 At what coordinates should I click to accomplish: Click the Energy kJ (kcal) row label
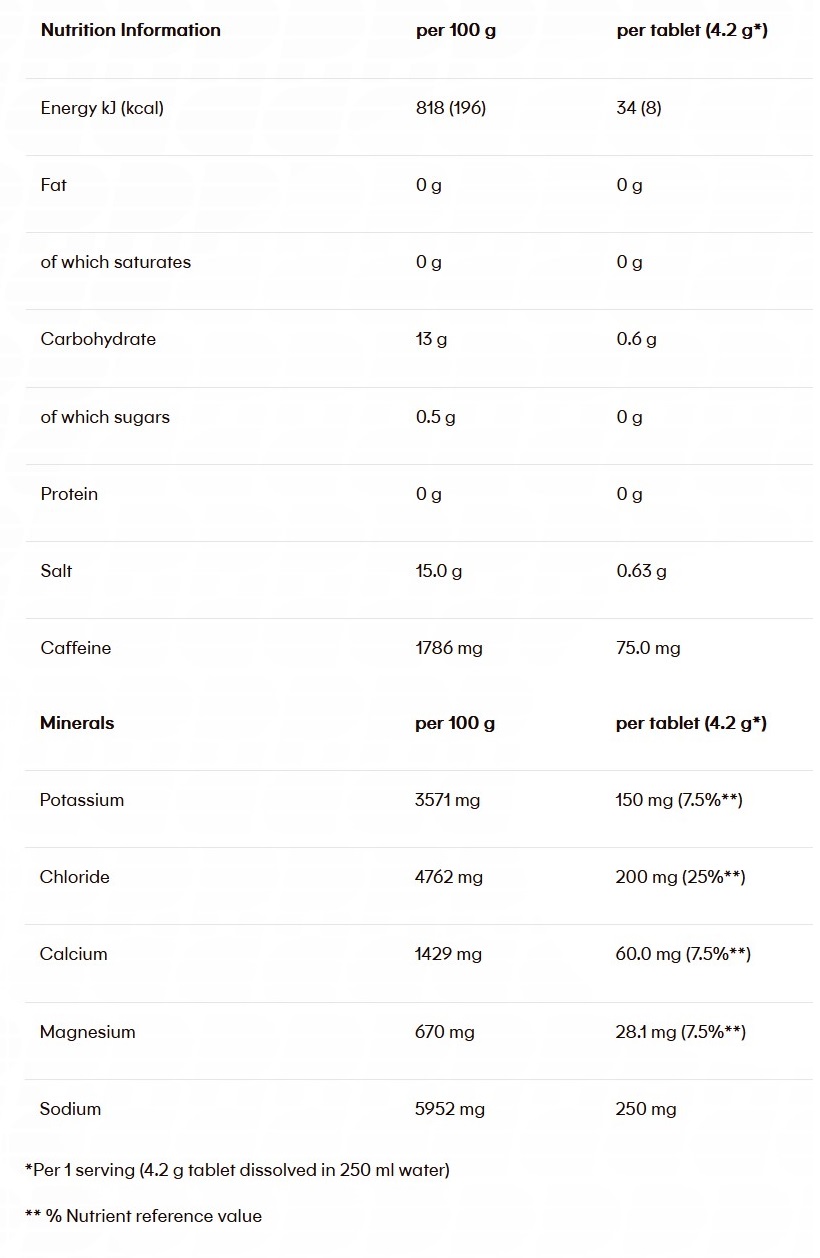point(102,108)
